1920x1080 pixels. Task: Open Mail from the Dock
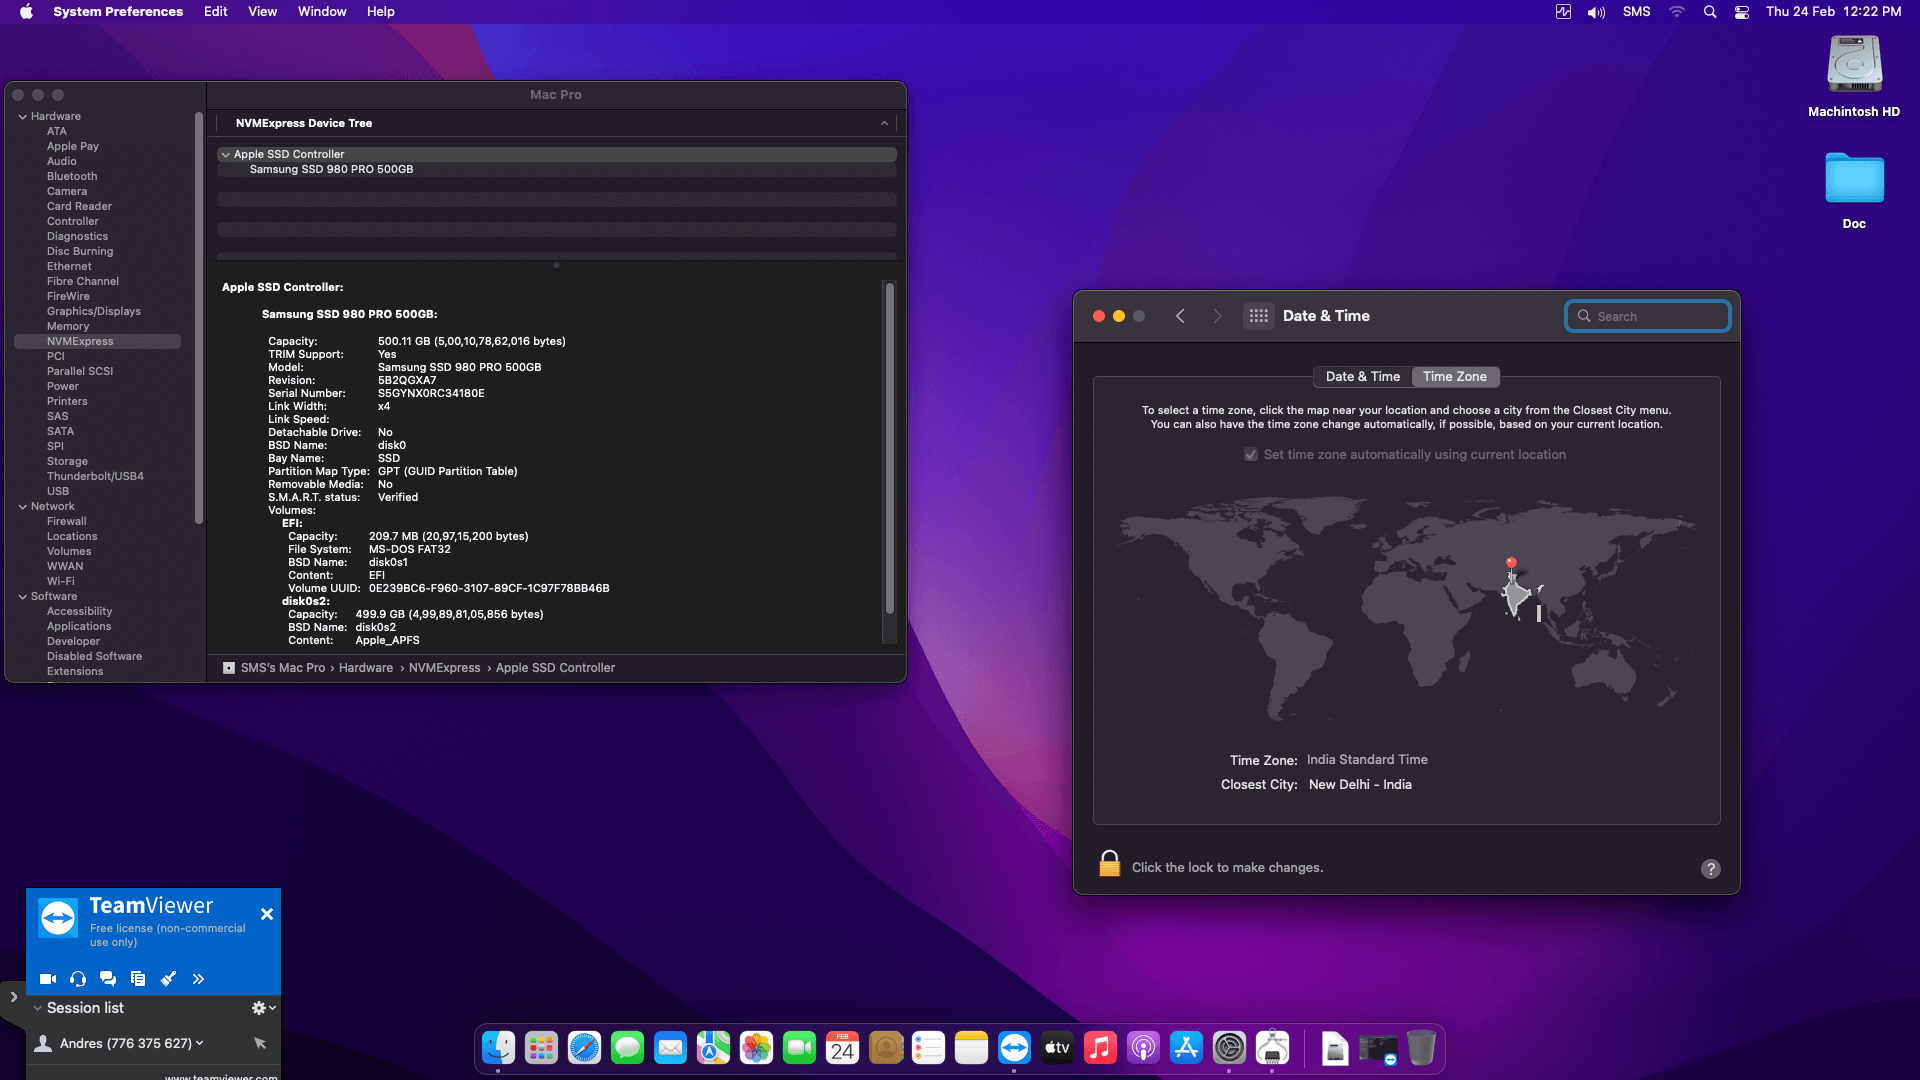[x=670, y=1048]
